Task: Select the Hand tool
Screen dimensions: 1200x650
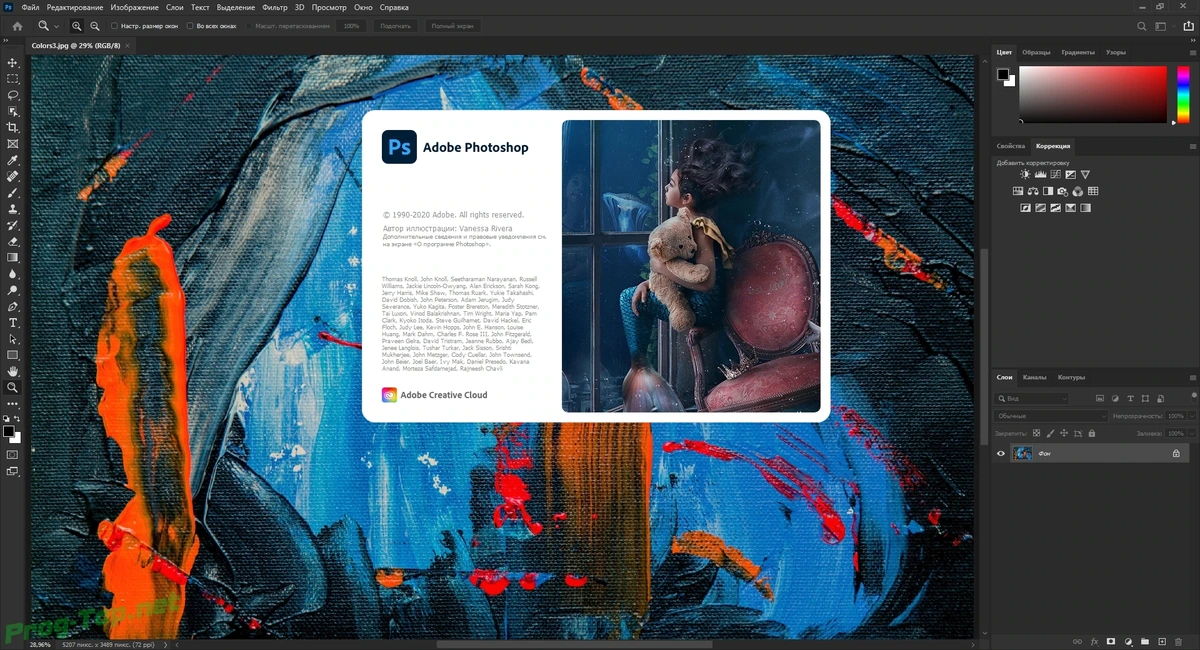Action: (13, 371)
